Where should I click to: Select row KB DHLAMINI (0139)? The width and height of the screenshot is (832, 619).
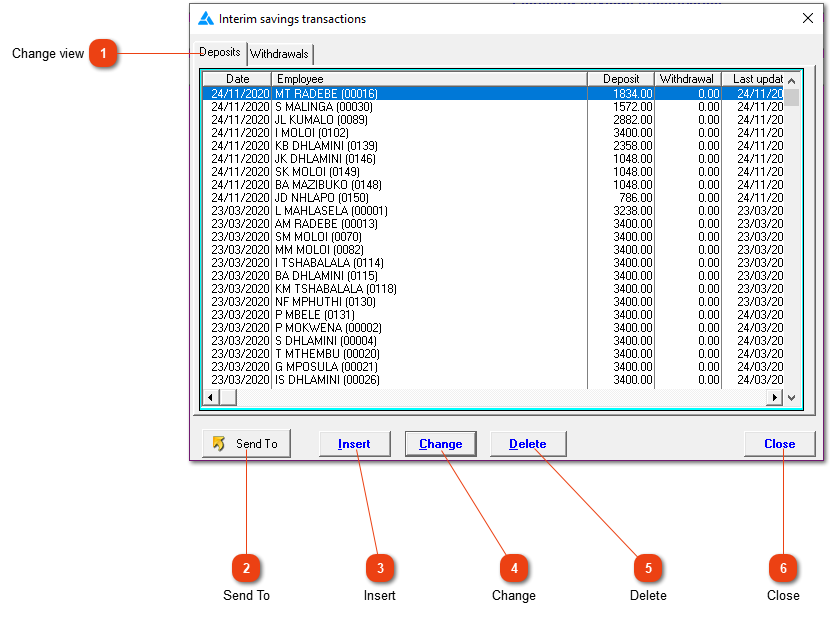click(493, 146)
